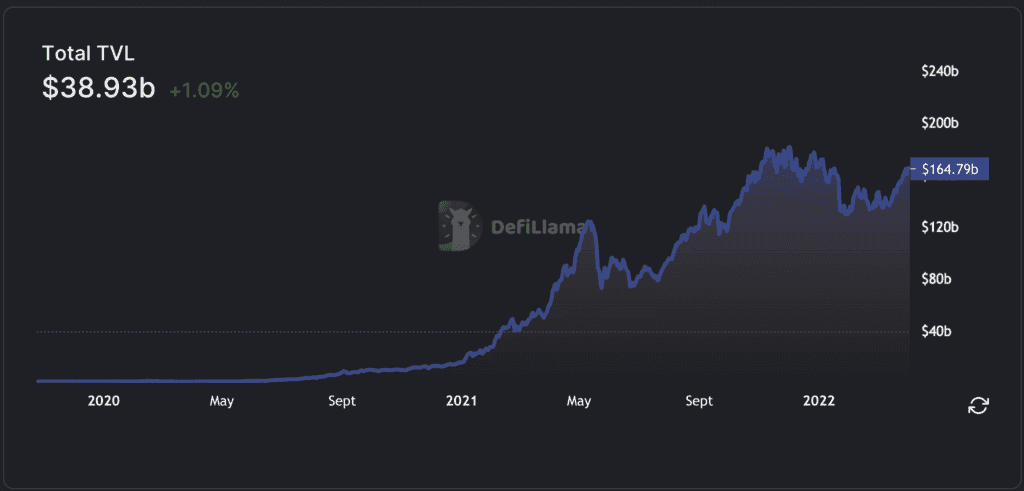
Task: Click the May 2021 peak on the TVL line
Action: click(x=590, y=222)
